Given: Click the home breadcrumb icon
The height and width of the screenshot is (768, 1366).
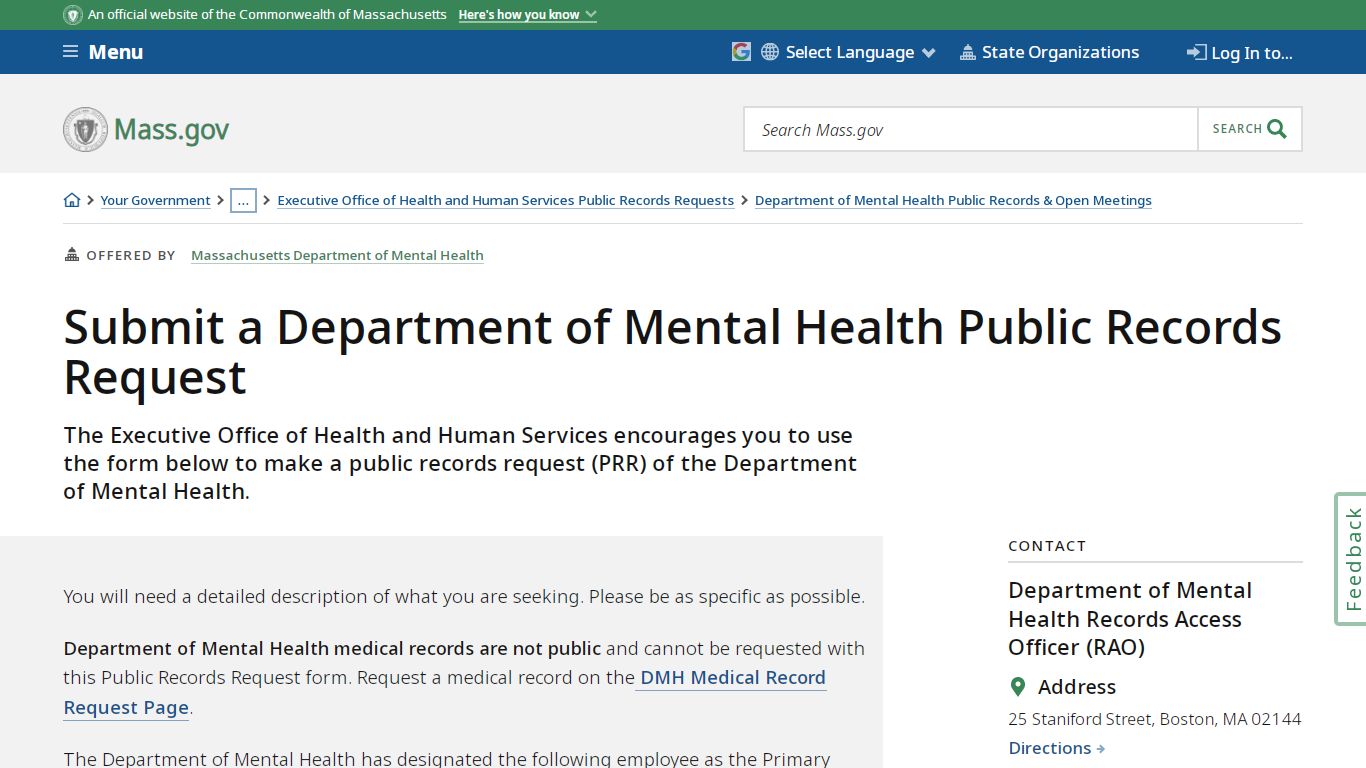Looking at the screenshot, I should point(72,200).
